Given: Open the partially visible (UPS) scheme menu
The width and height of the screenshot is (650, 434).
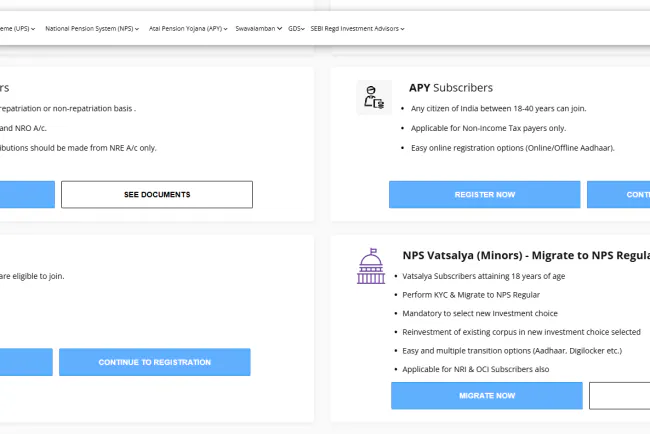Looking at the screenshot, I should tap(17, 29).
